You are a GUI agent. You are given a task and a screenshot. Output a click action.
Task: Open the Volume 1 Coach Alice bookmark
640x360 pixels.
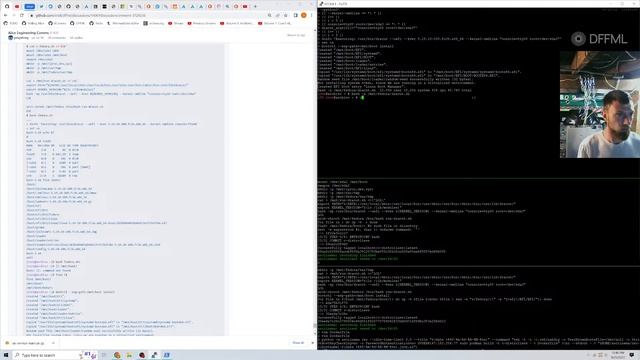274,23
